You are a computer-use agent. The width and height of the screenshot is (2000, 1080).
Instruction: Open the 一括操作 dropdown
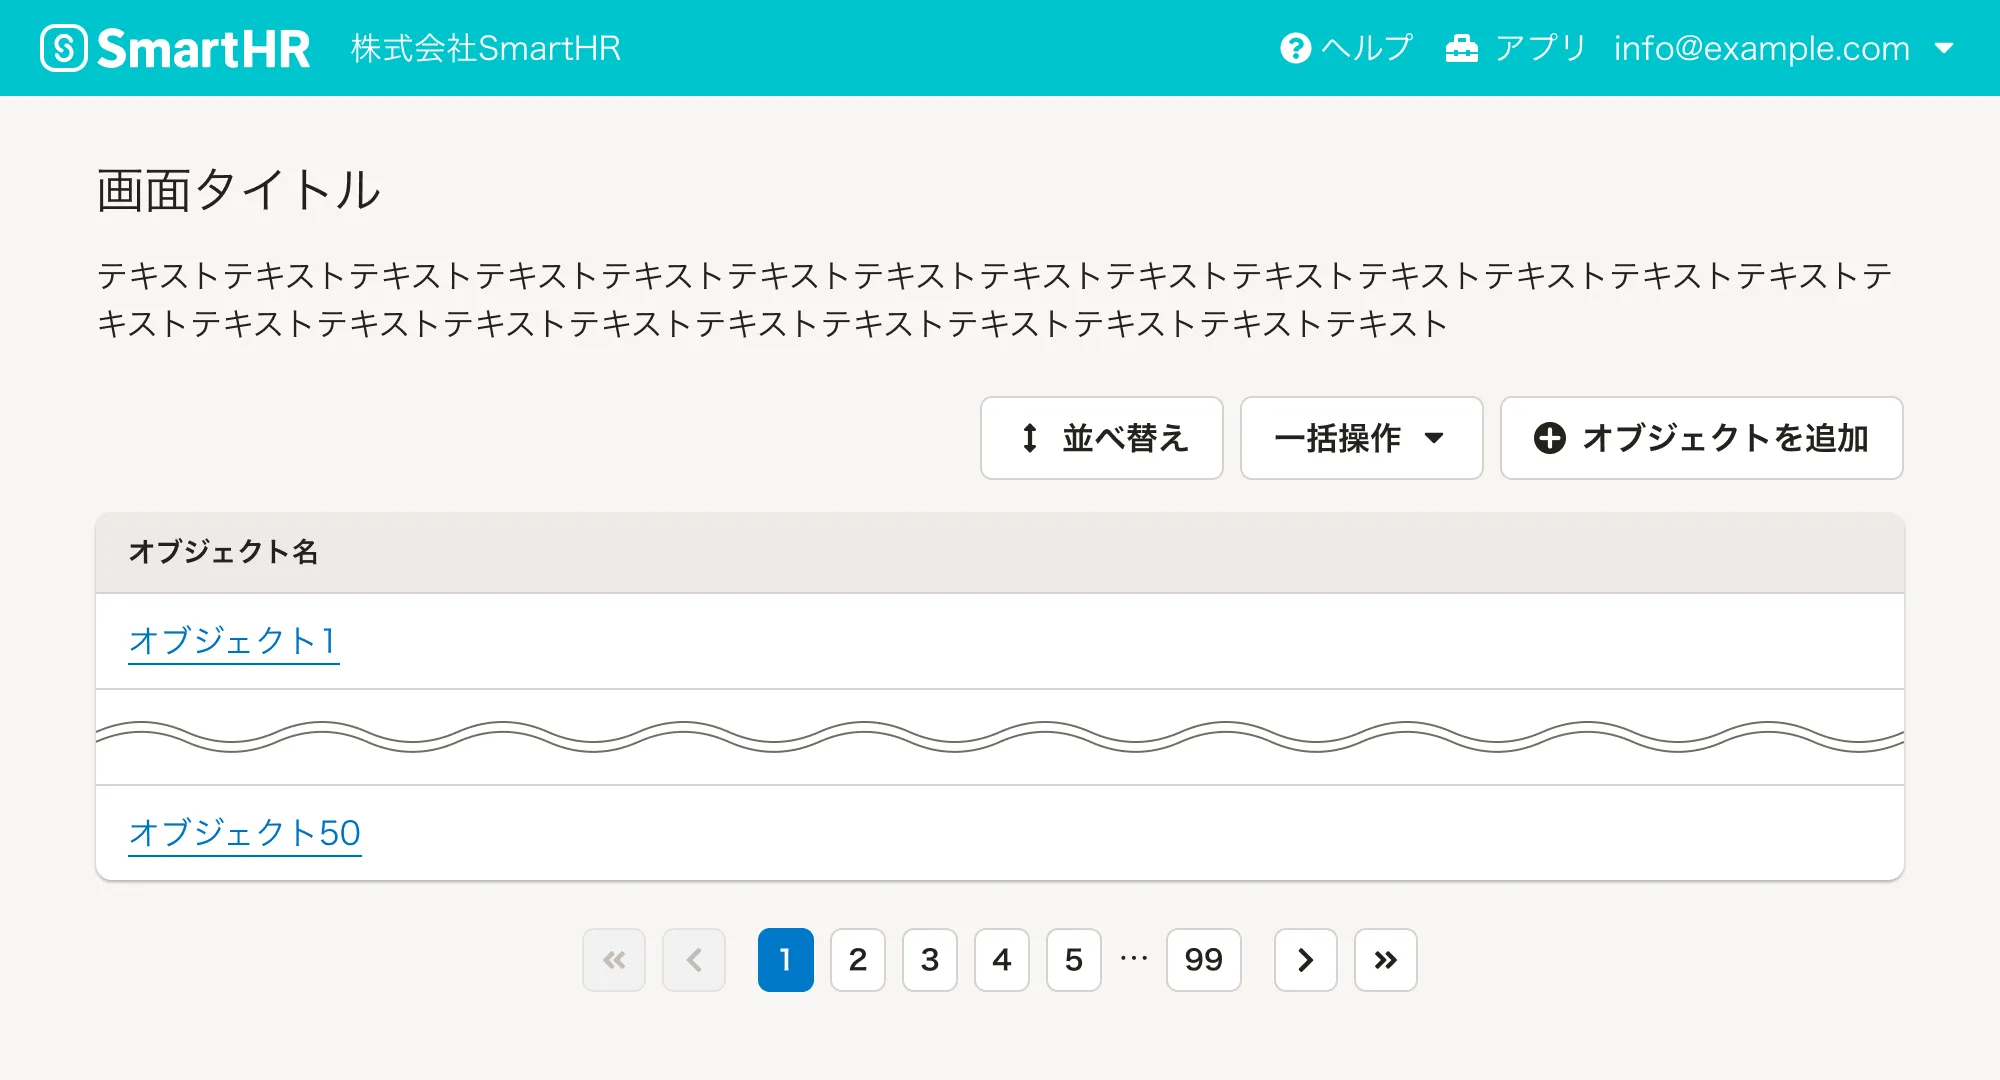(x=1360, y=438)
